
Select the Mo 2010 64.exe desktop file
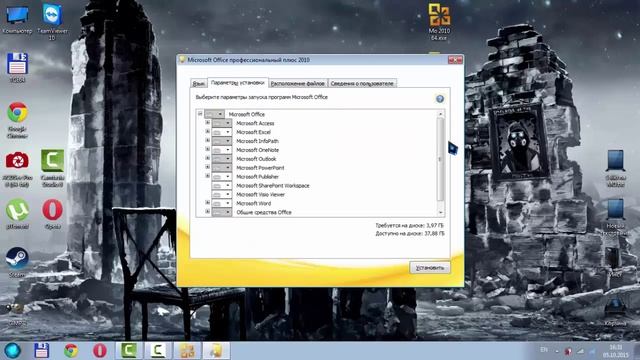[x=439, y=22]
